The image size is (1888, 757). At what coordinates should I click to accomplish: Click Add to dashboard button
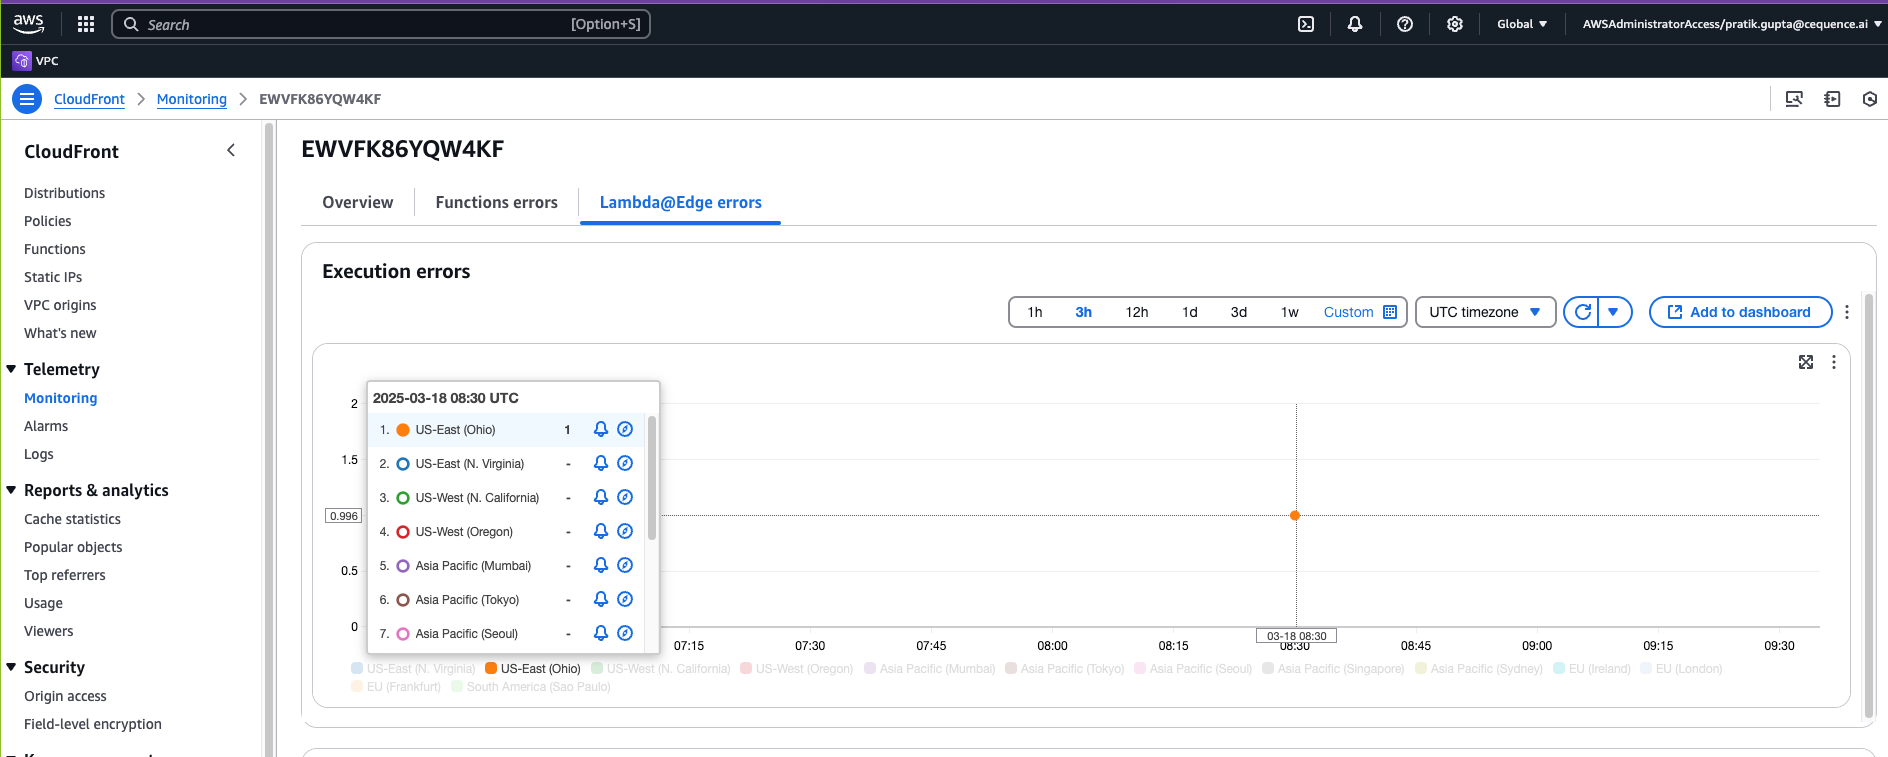click(x=1740, y=312)
